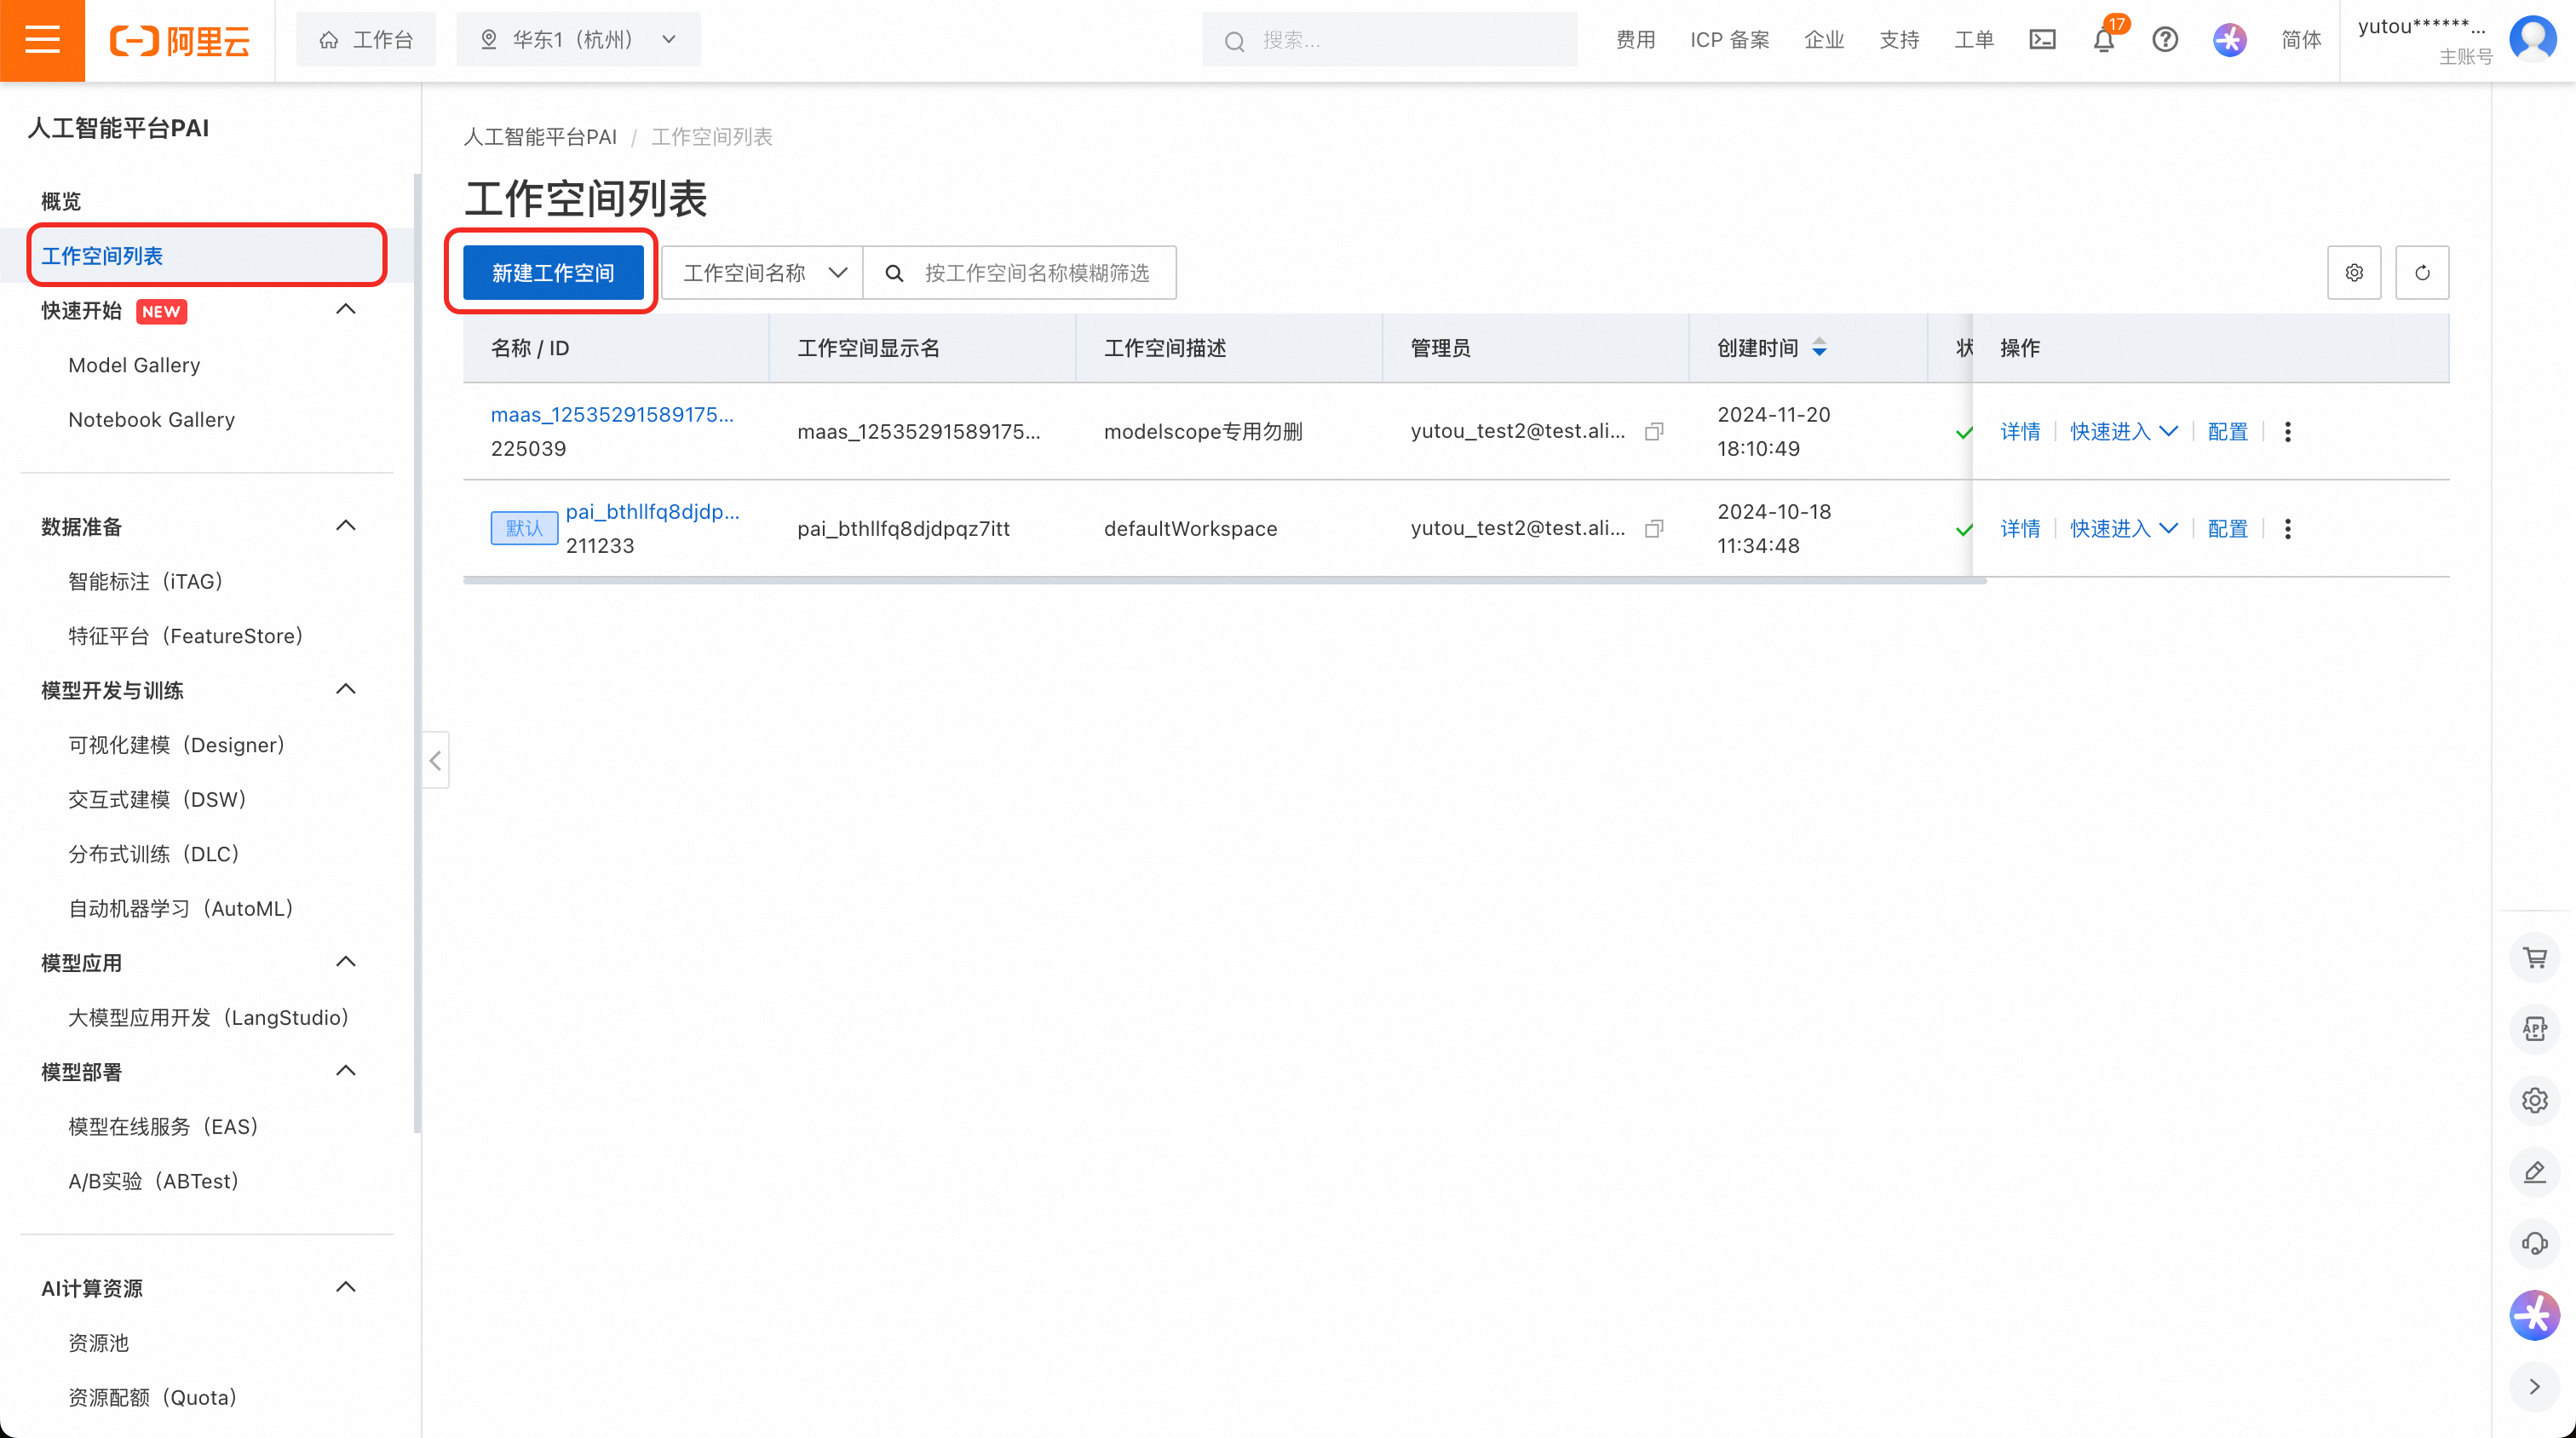This screenshot has width=2576, height=1438.
Task: Open 详情 for the maas workspace
Action: (x=2019, y=432)
